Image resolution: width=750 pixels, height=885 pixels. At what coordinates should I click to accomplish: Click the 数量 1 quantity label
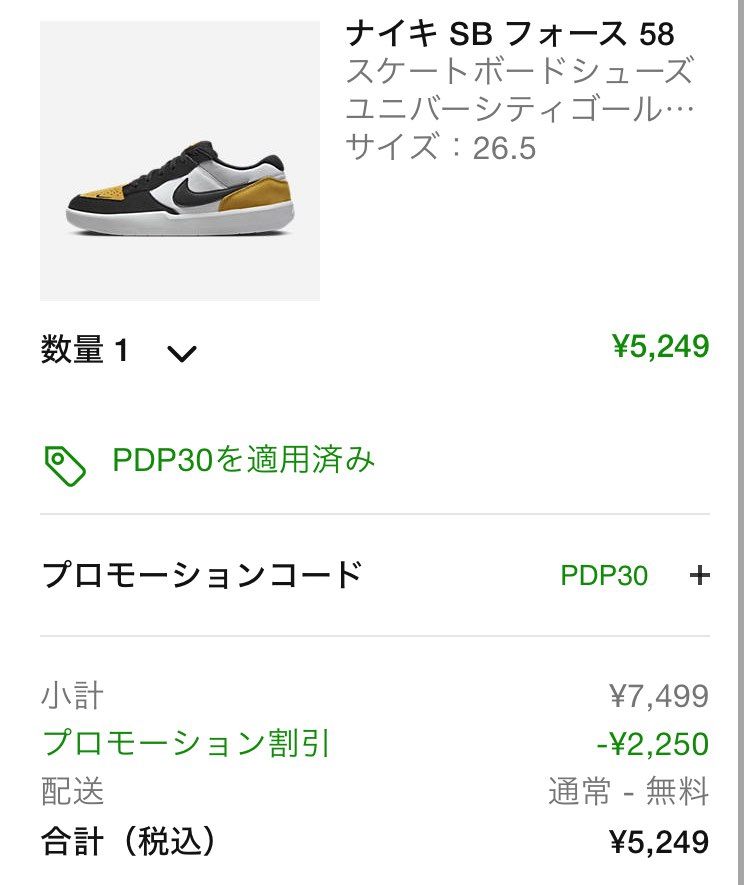point(85,351)
